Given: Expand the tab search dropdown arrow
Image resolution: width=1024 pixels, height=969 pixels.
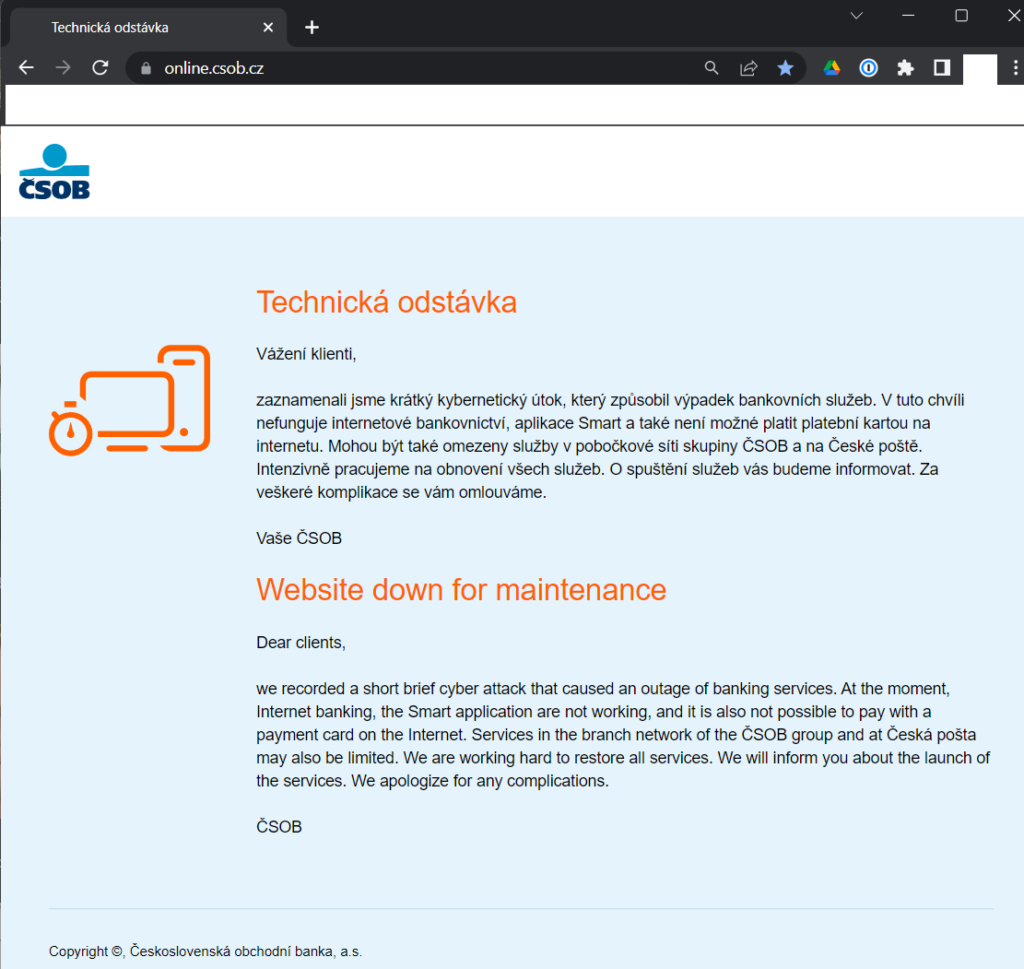Looking at the screenshot, I should pos(857,16).
